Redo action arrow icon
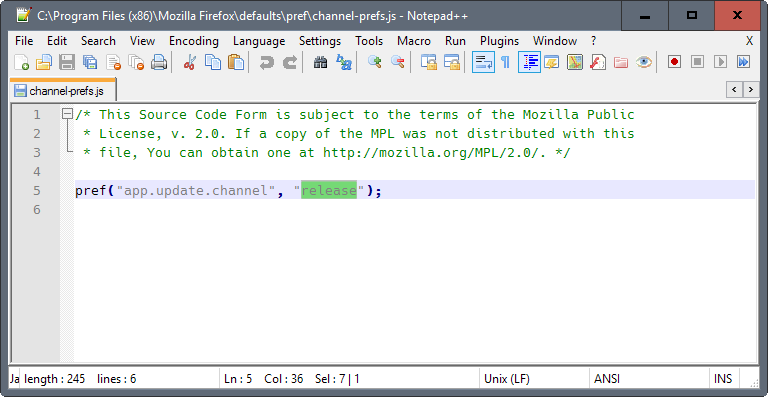This screenshot has width=768, height=397. click(290, 62)
